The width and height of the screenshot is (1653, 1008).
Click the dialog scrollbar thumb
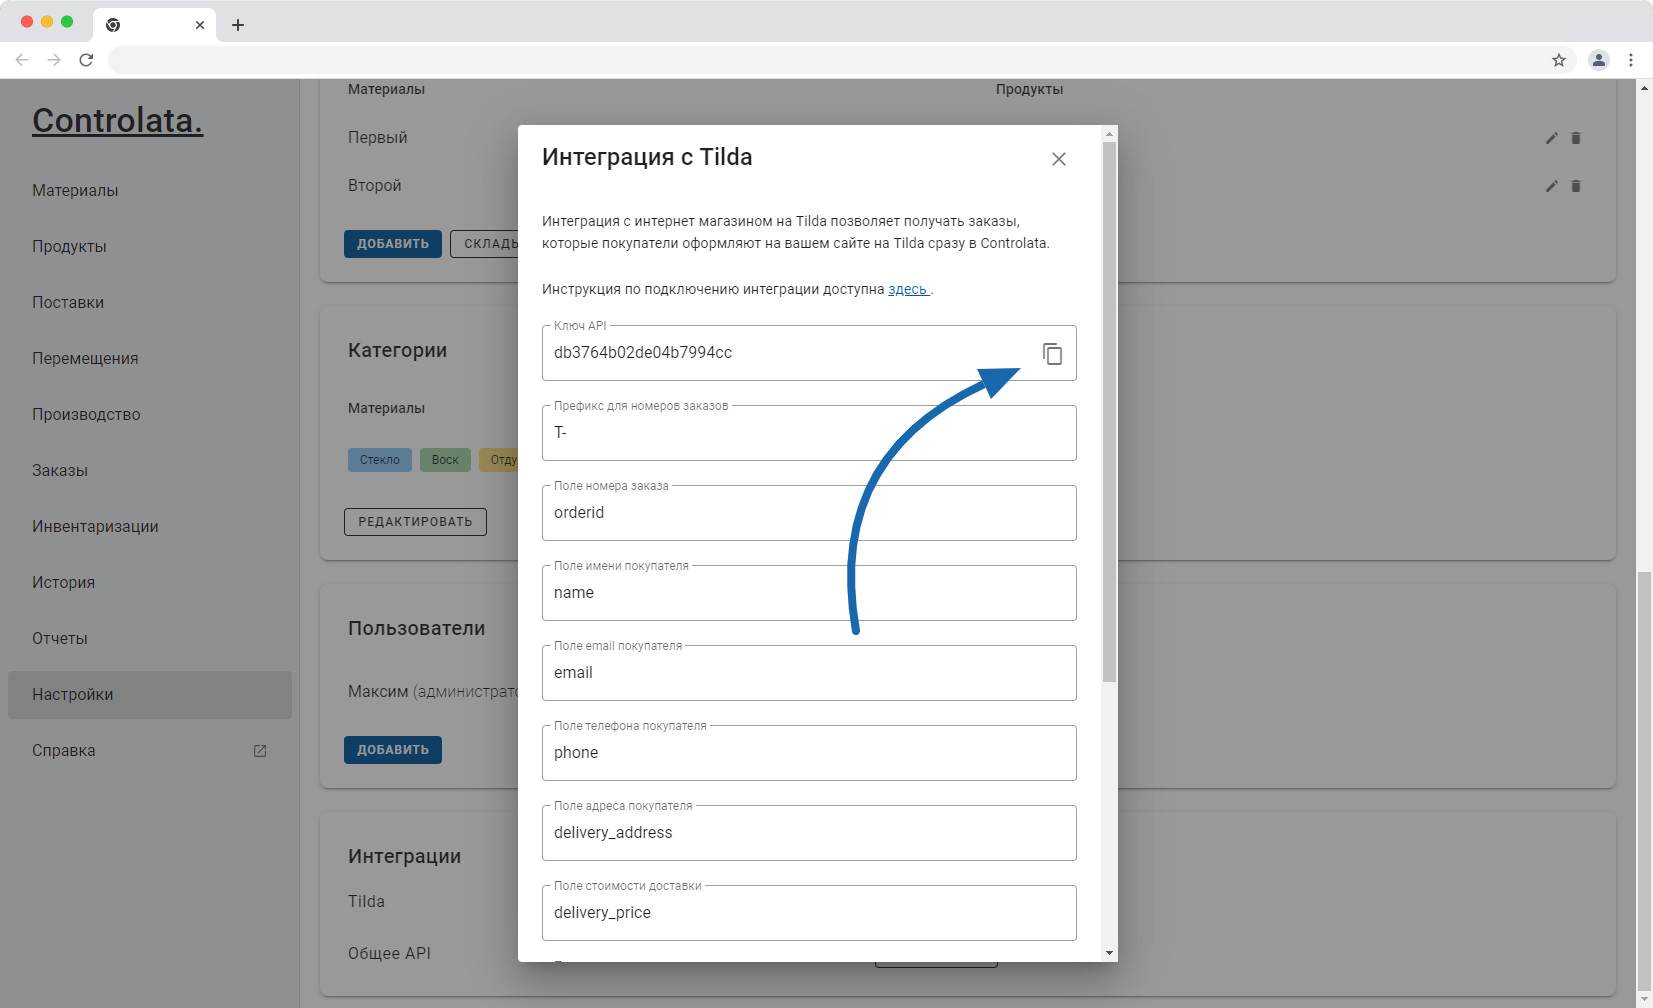pos(1109,412)
